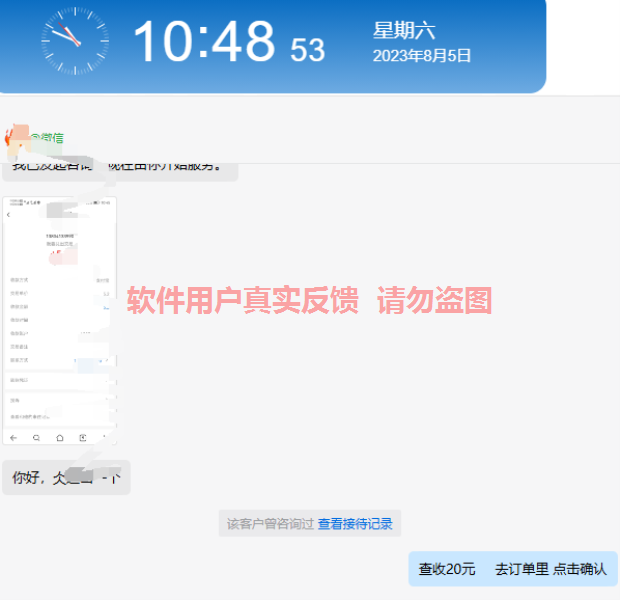The width and height of the screenshot is (620, 600).
Task: Open the phone screenshot image in chat
Action: click(x=59, y=320)
